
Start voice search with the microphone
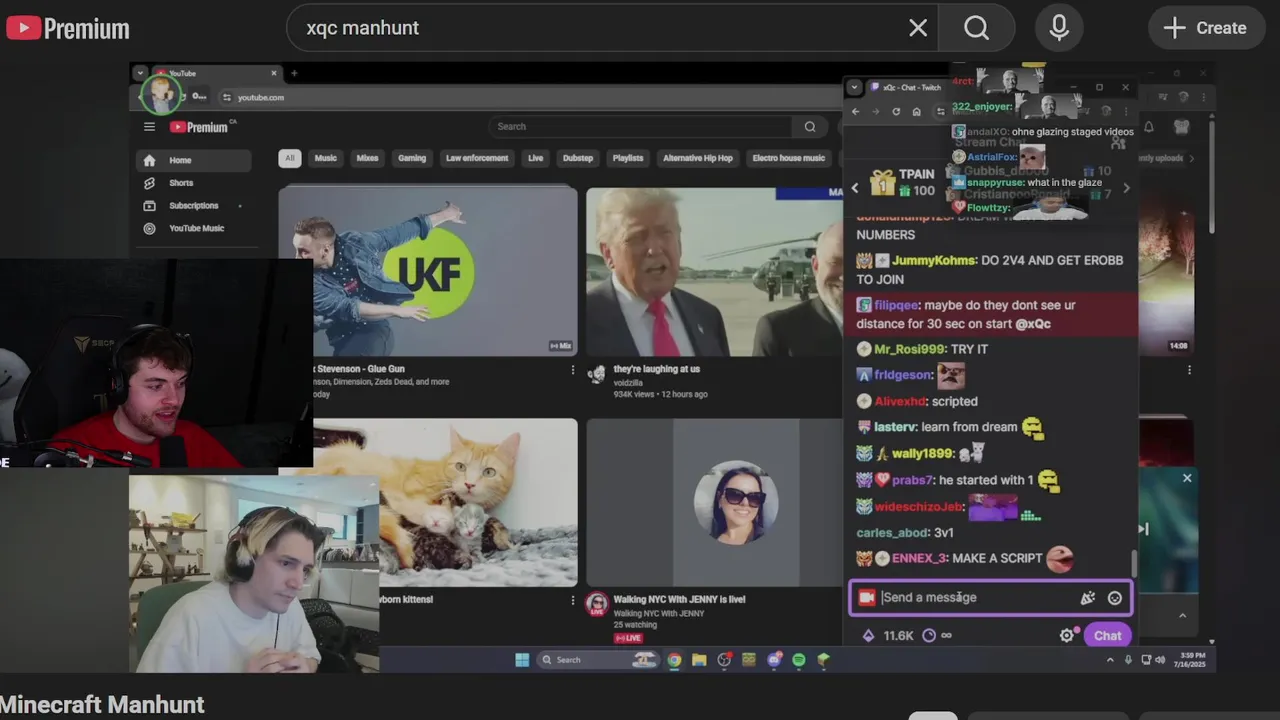[1059, 28]
